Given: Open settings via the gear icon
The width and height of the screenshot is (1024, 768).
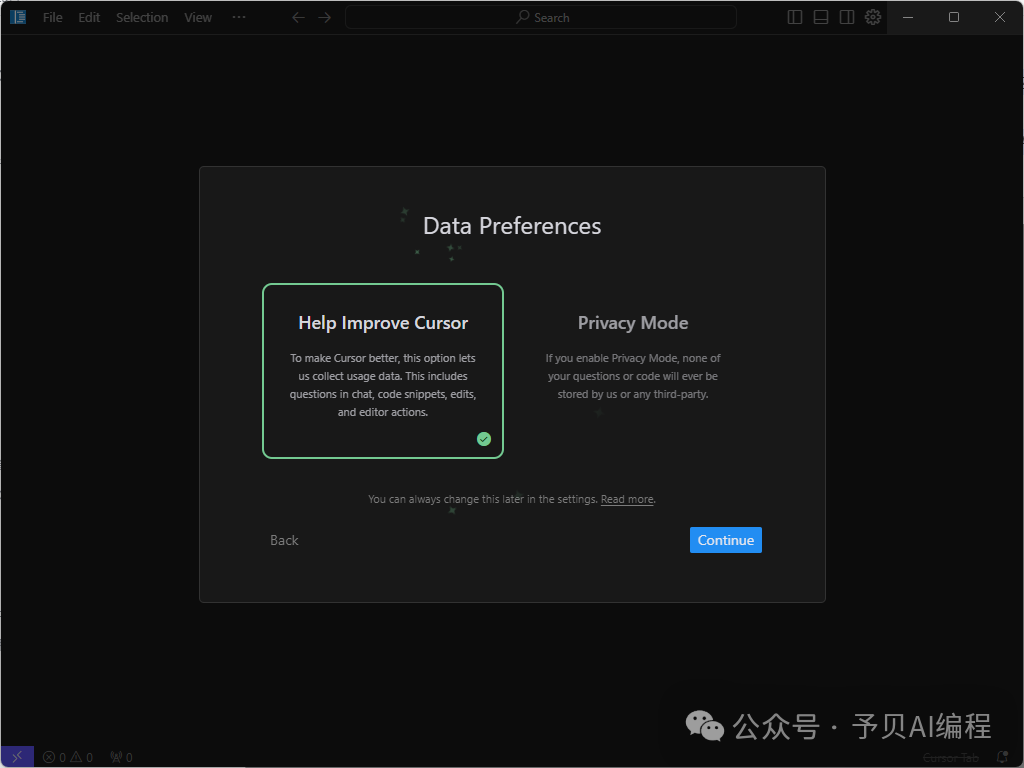Looking at the screenshot, I should (x=873, y=18).
